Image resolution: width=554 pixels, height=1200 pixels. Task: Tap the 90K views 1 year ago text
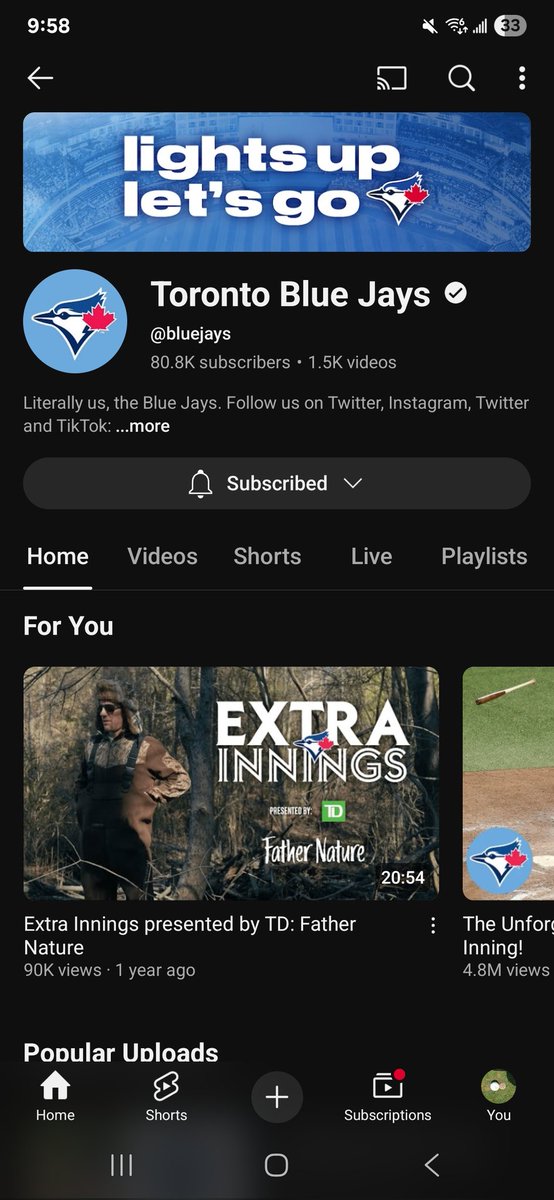109,970
